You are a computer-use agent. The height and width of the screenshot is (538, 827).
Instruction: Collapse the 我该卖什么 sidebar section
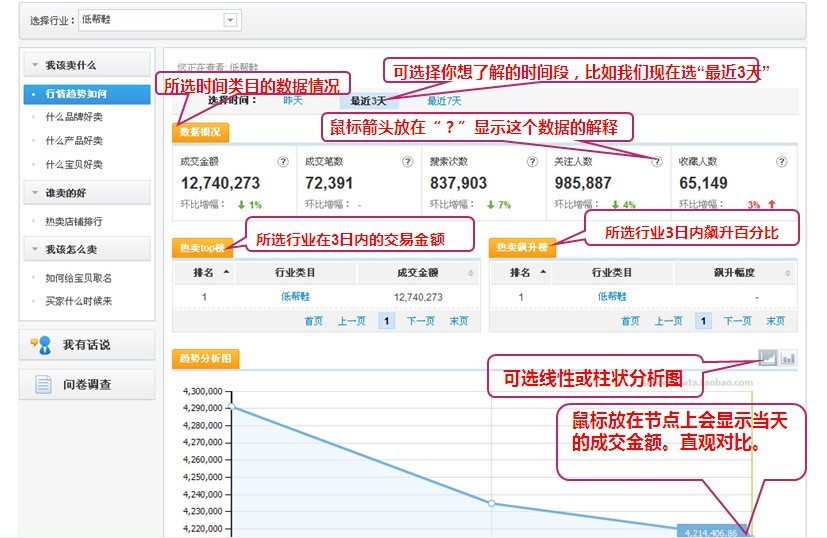pyautogui.click(x=87, y=65)
